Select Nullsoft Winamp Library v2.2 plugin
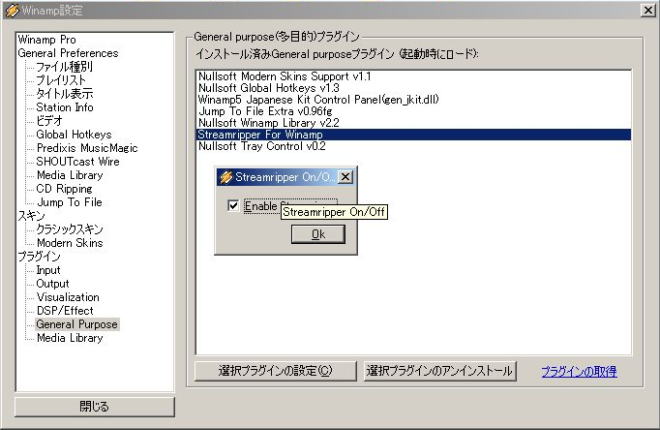This screenshot has height=430, width=660. point(414,123)
